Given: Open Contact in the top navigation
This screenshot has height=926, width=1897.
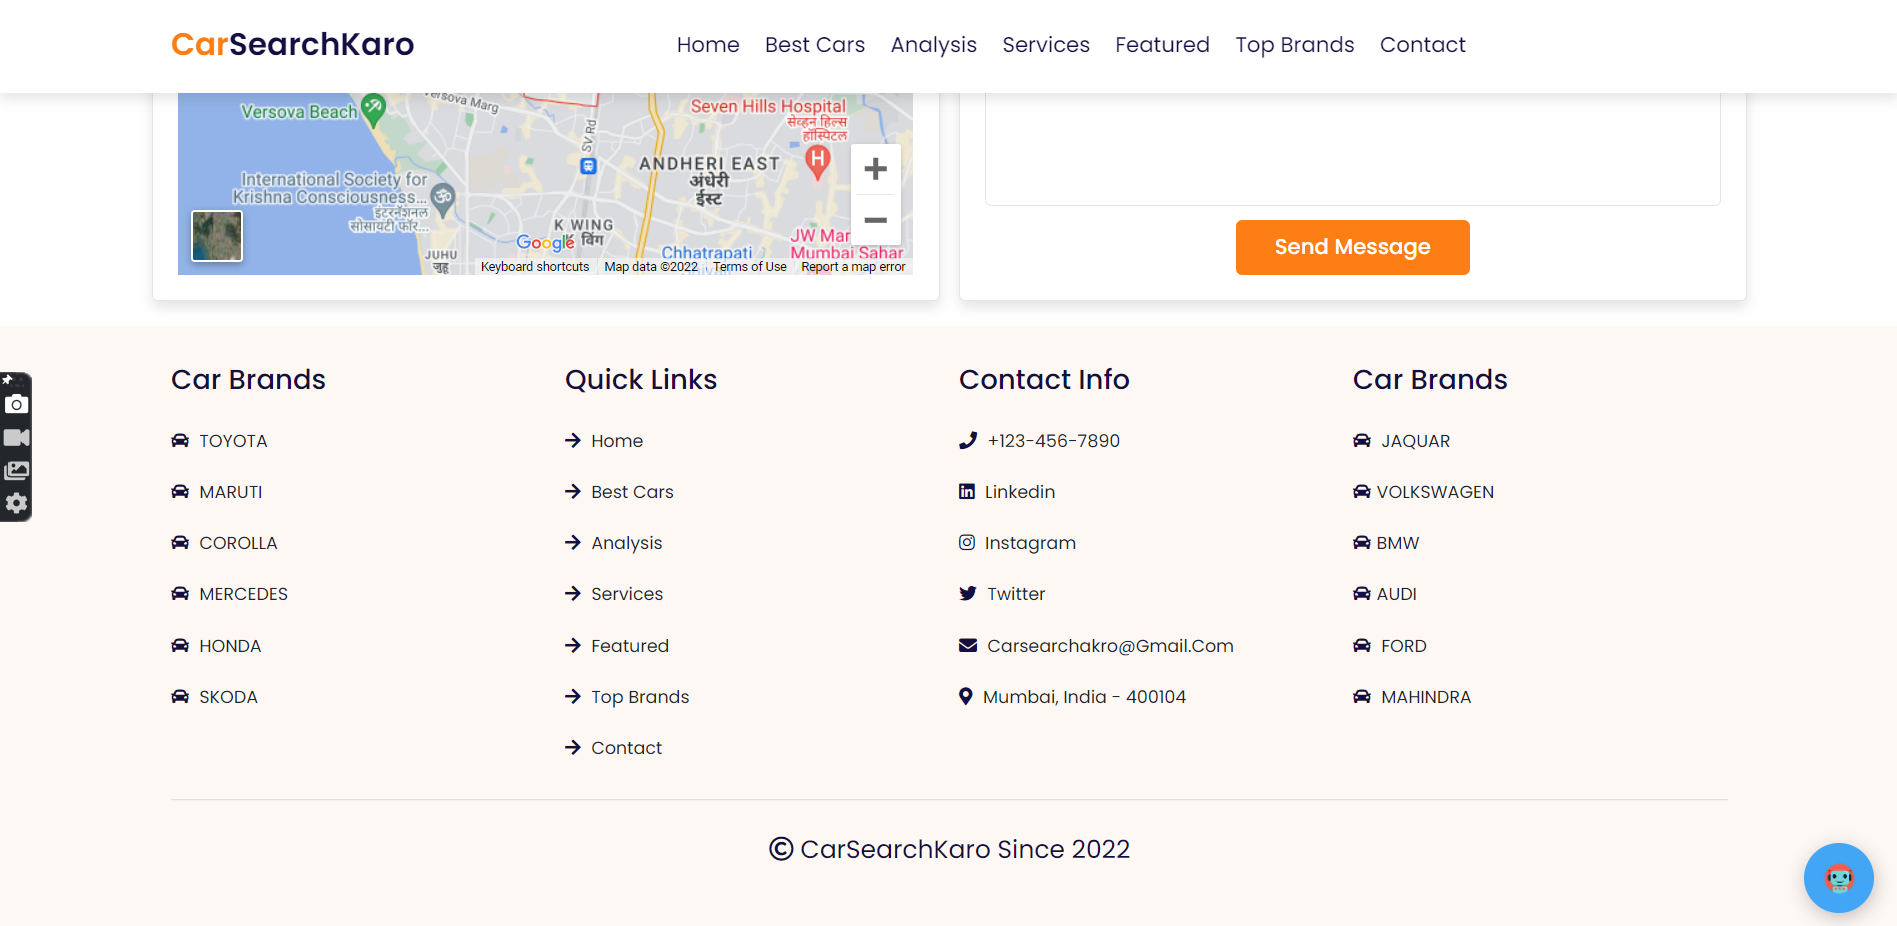Looking at the screenshot, I should [1423, 45].
